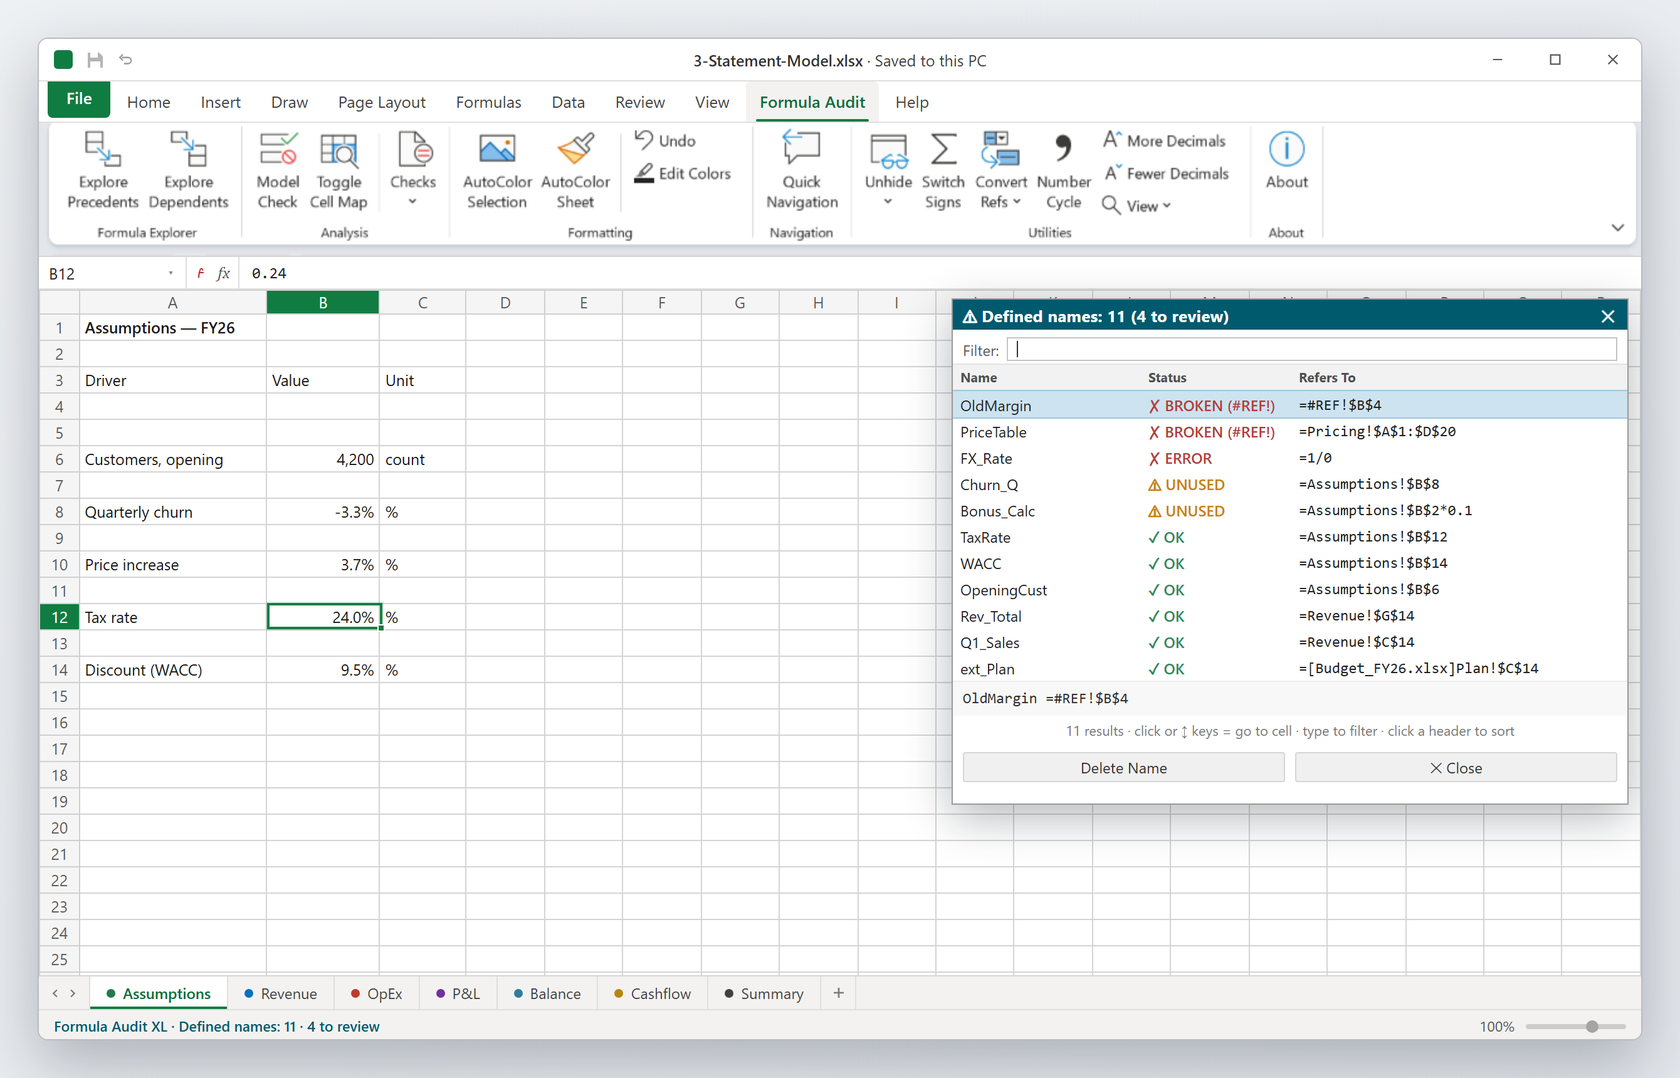Click More Decimals
Viewport: 1680px width, 1078px height.
[x=1164, y=141]
